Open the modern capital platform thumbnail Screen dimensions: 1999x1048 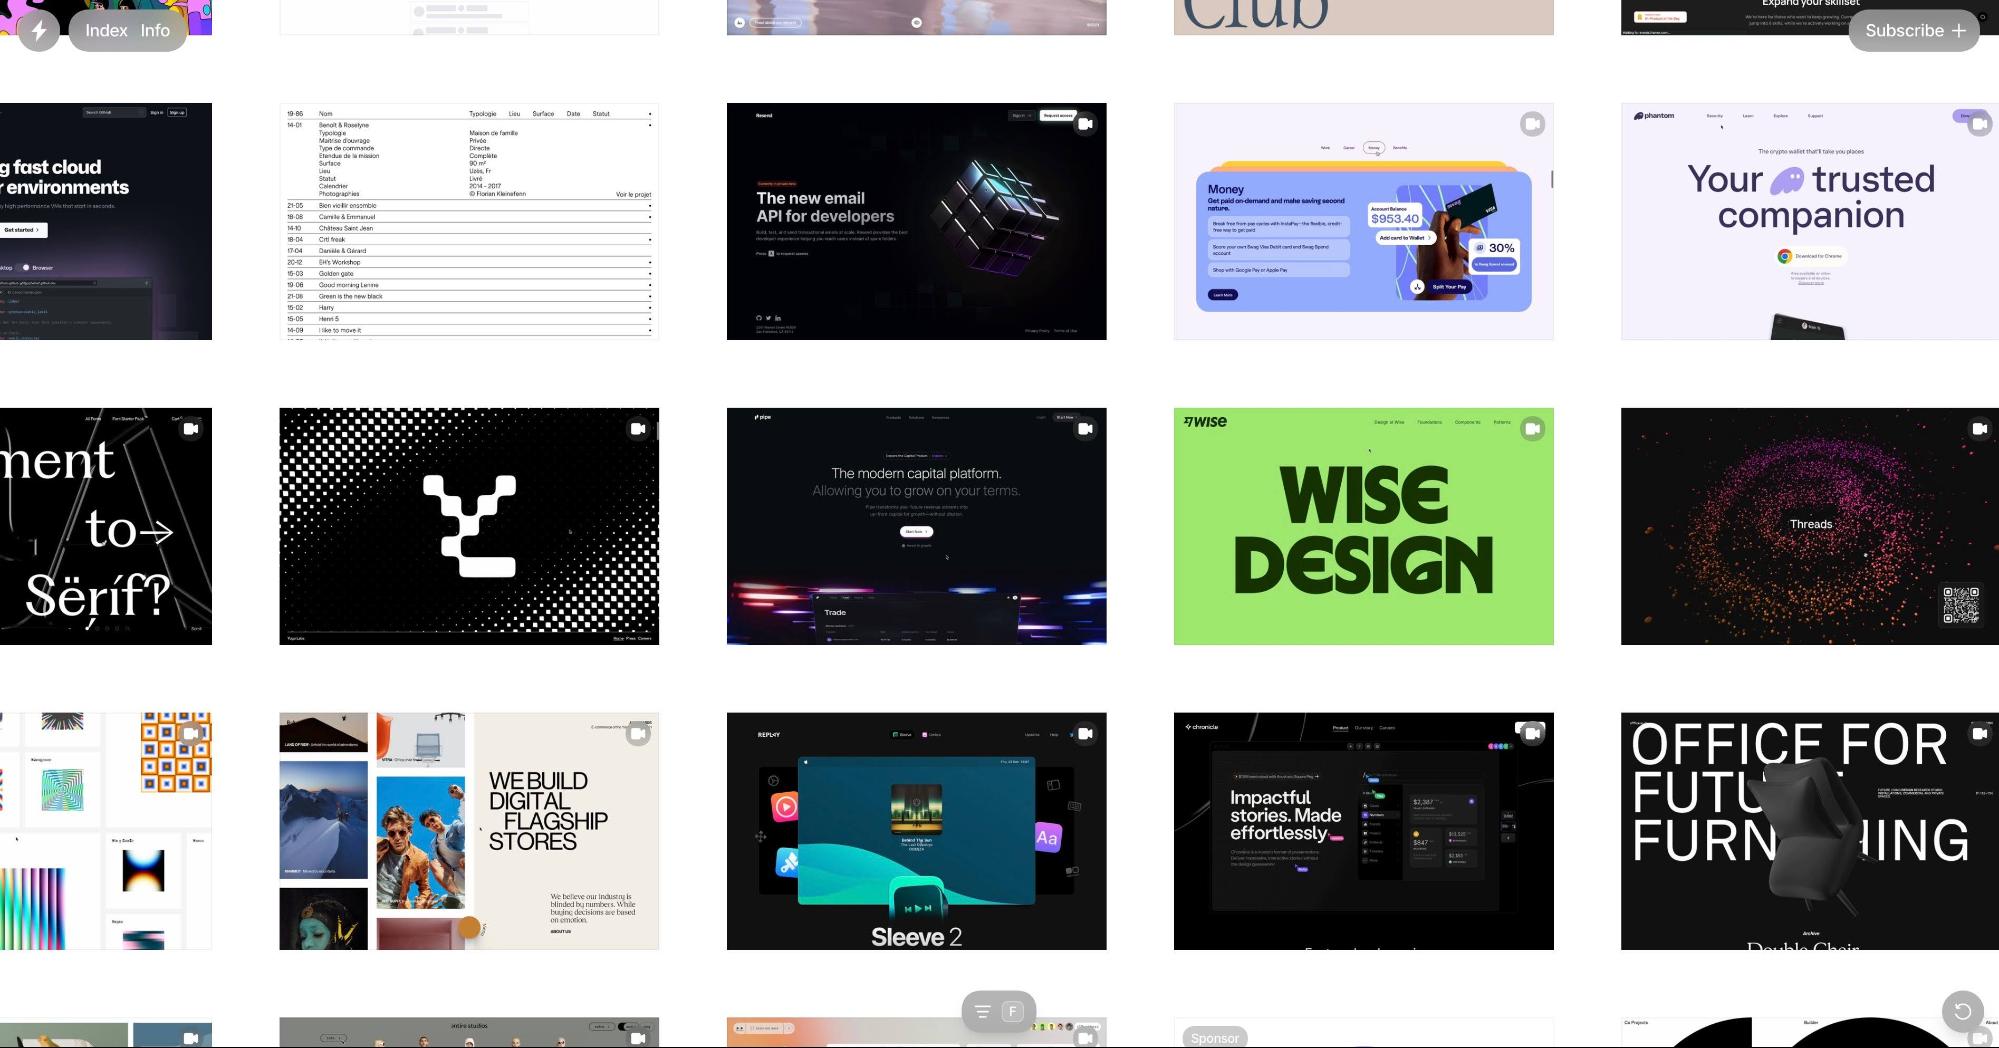point(916,525)
